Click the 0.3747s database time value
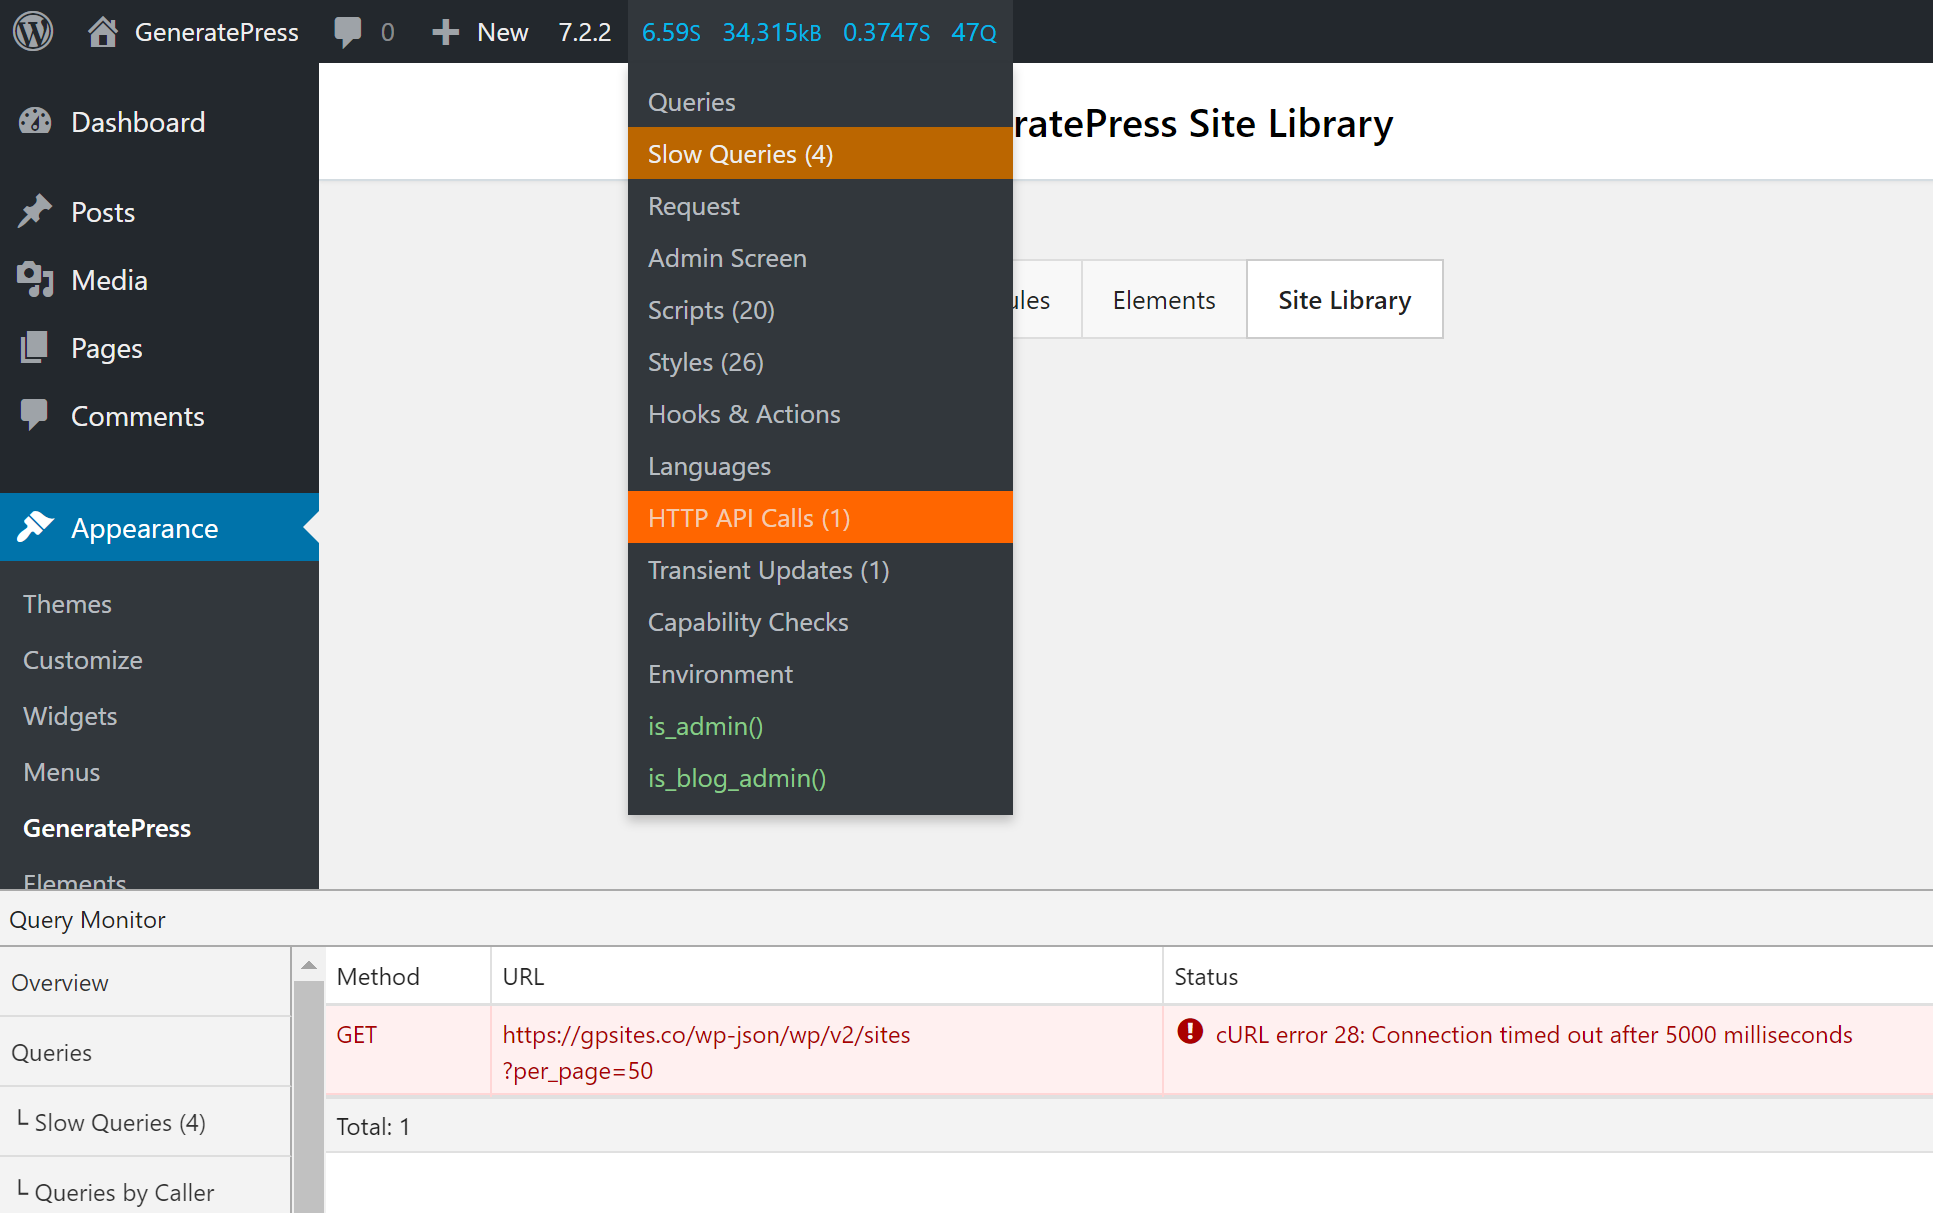Image resolution: width=1933 pixels, height=1213 pixels. click(x=886, y=32)
